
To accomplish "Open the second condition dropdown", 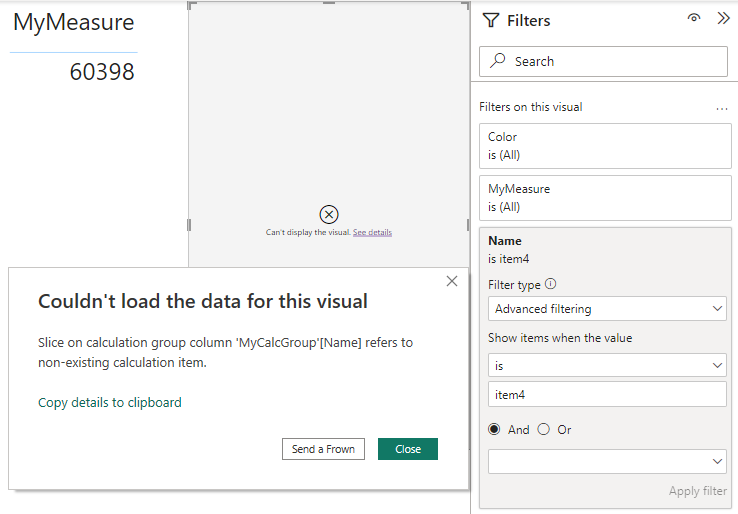I will tap(607, 461).
